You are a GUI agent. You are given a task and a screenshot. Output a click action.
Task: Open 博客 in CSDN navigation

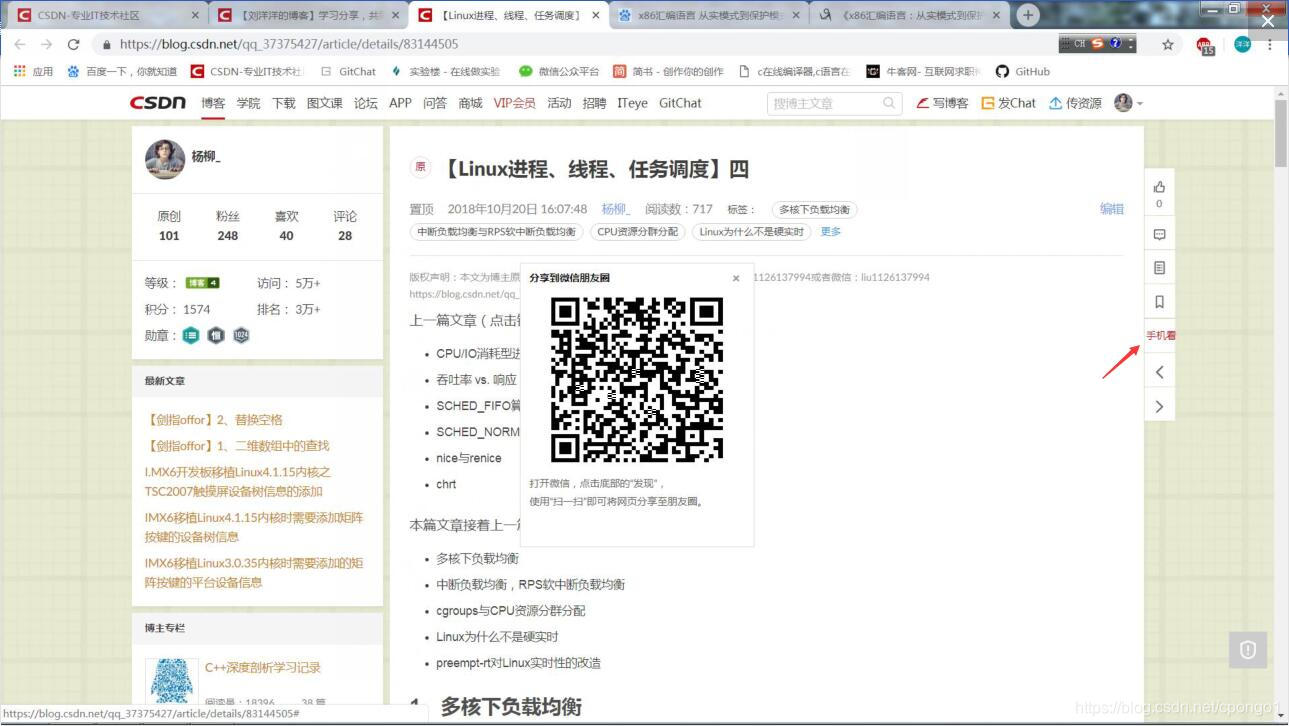coord(213,103)
